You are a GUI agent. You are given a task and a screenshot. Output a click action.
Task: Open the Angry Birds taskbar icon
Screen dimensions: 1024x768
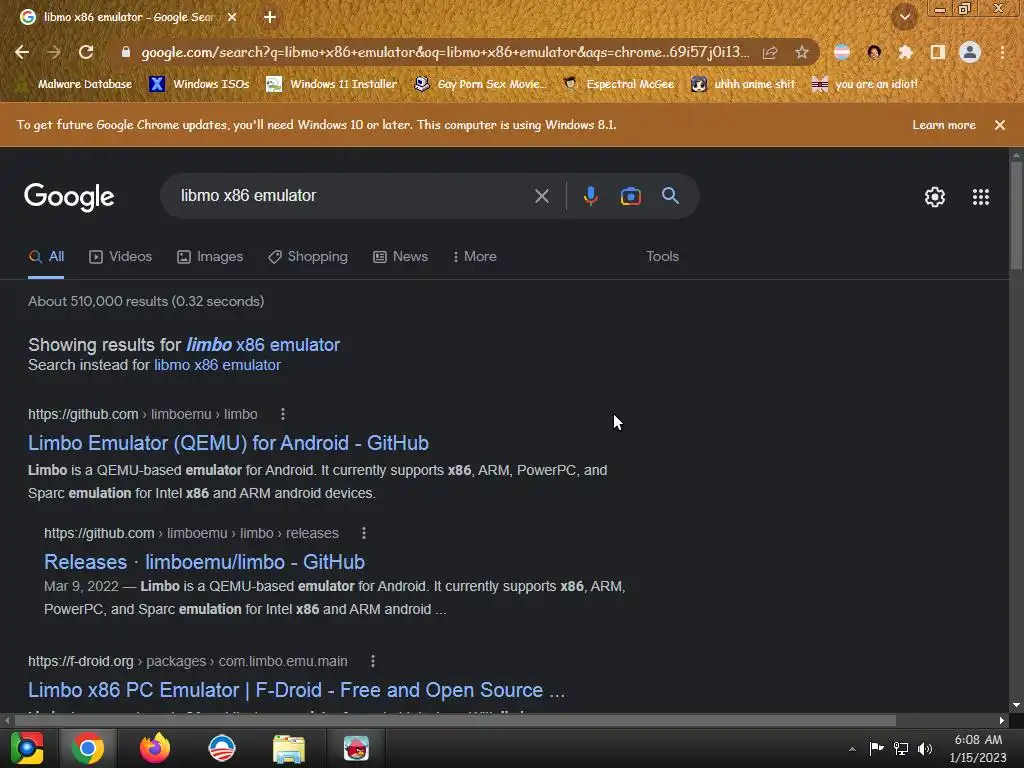tap(356, 748)
